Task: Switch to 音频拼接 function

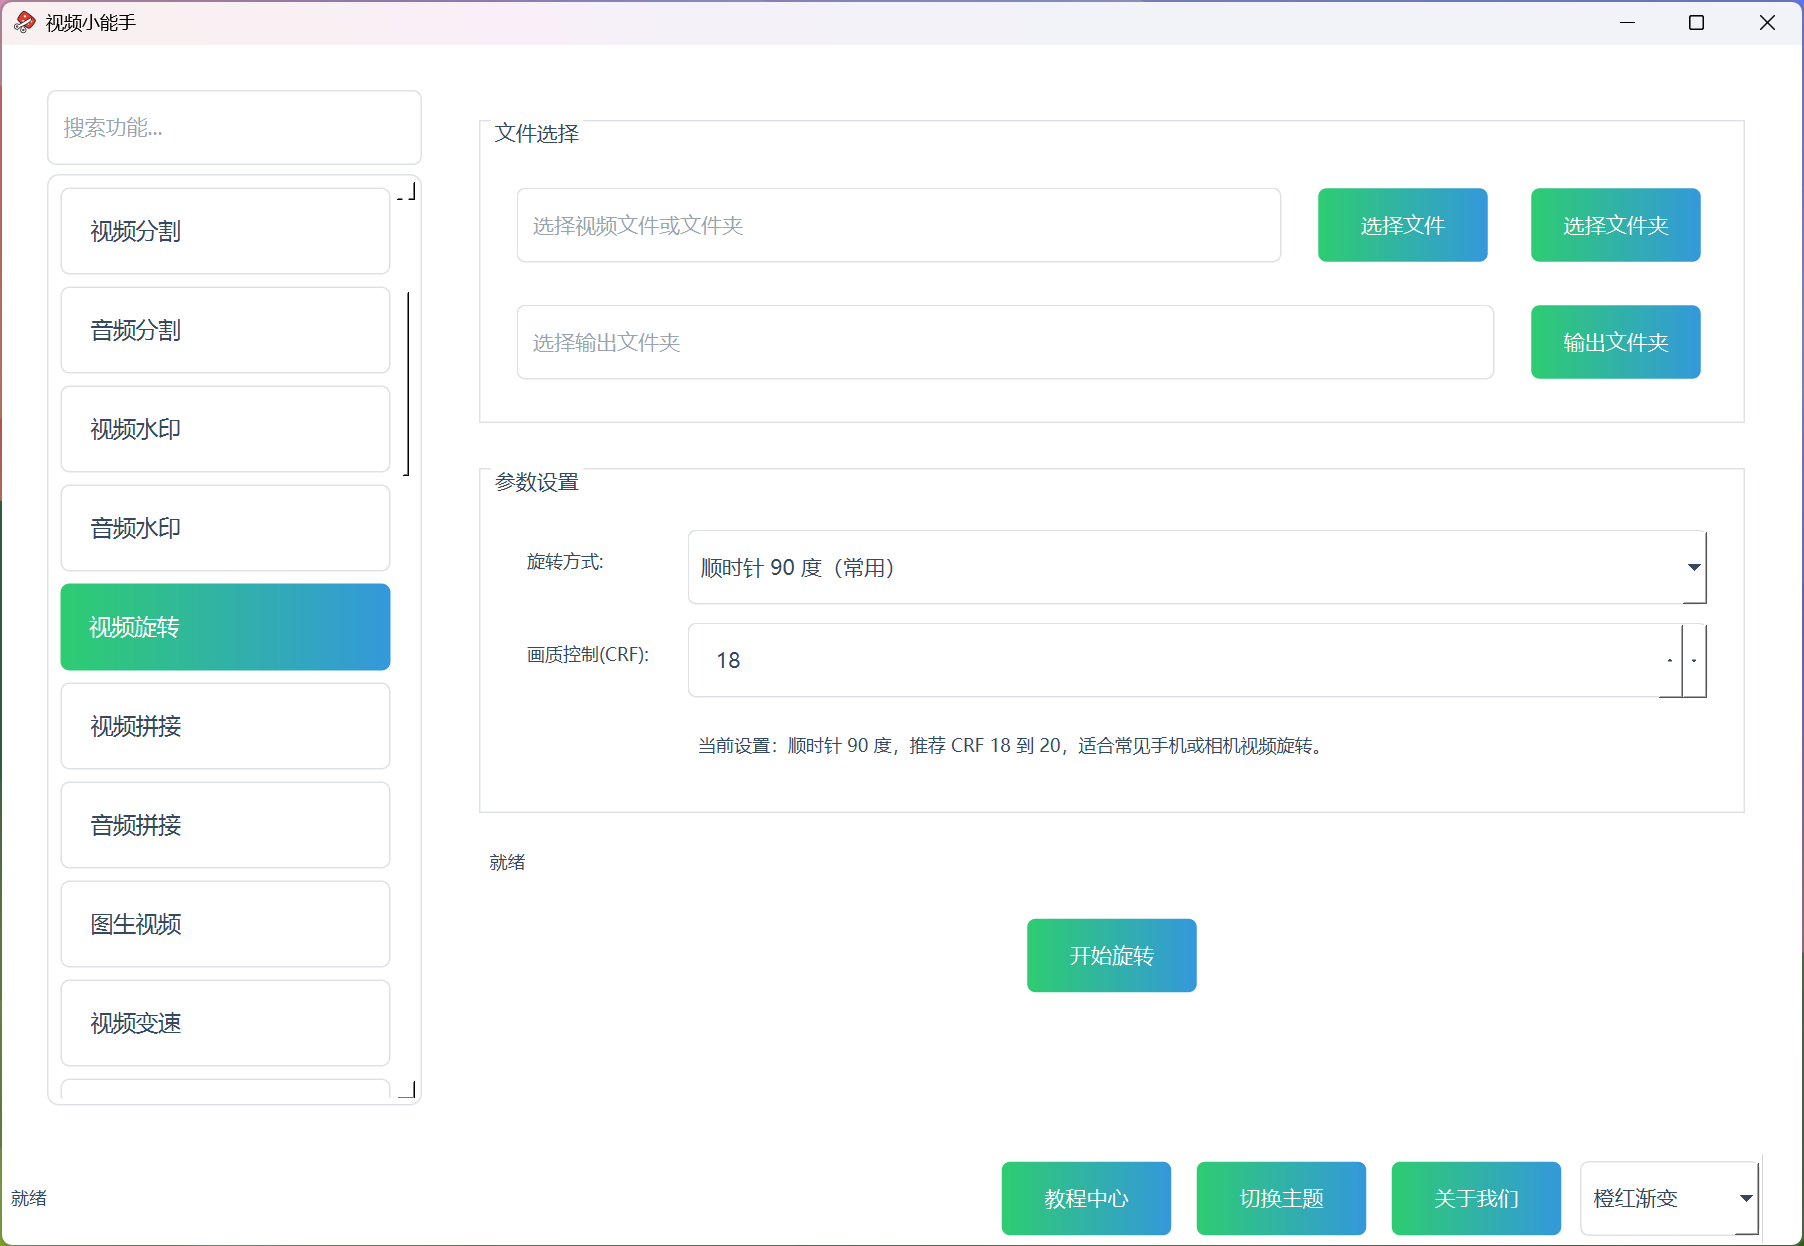Action: click(x=225, y=825)
